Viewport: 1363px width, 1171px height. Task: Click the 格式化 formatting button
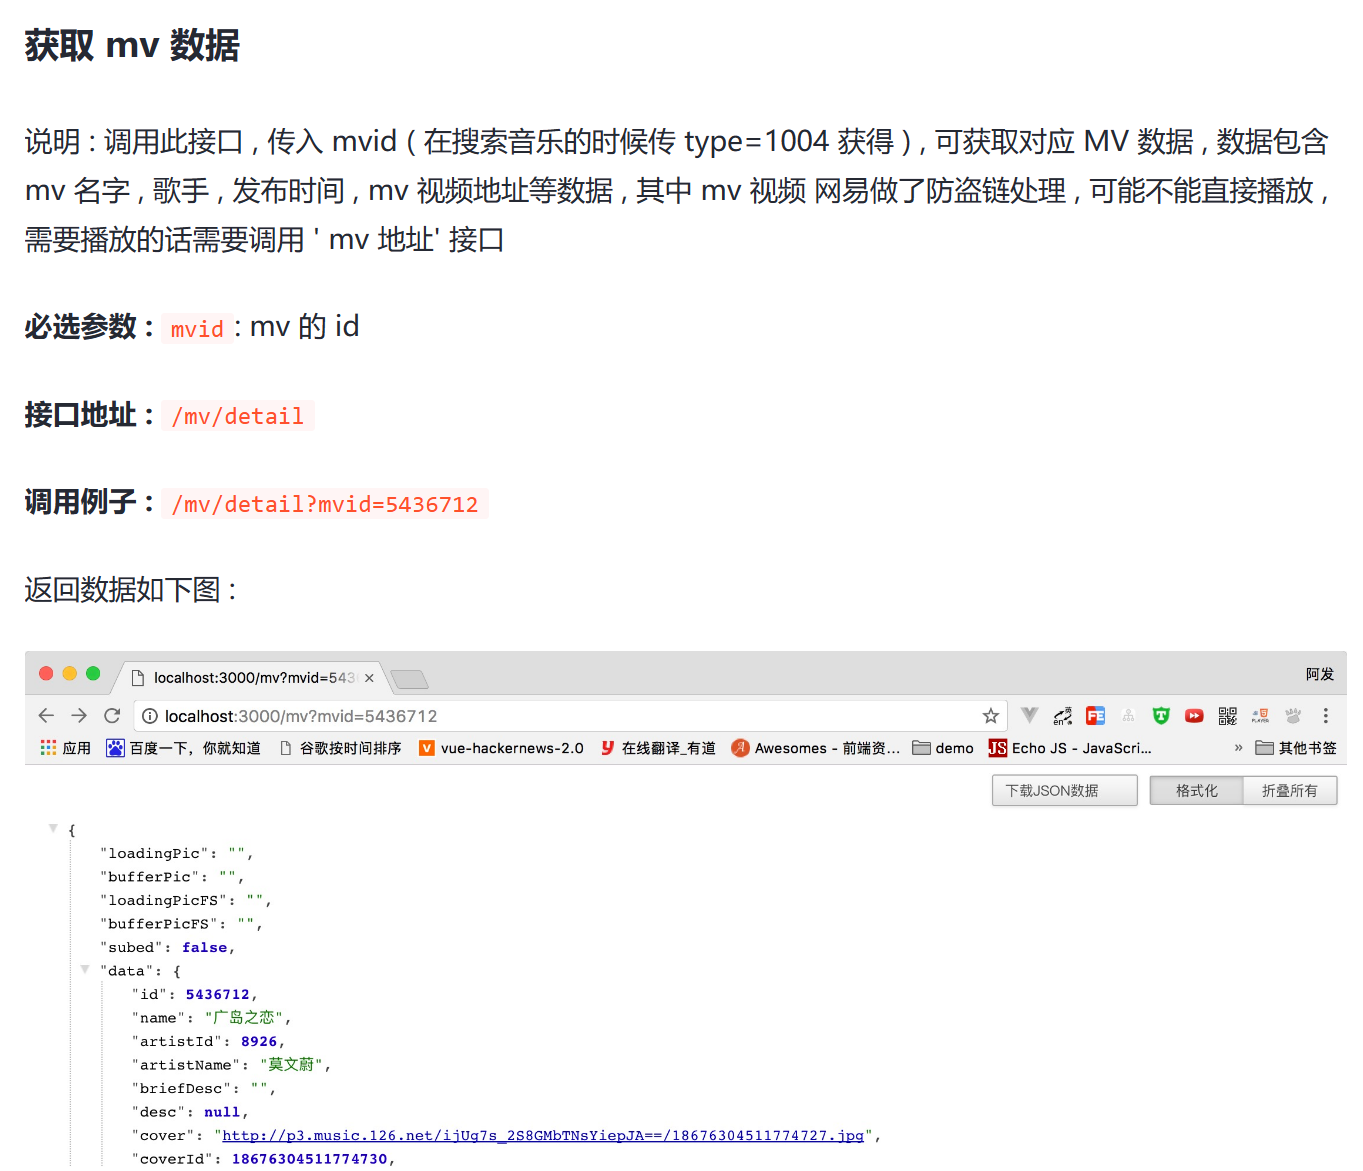1196,790
